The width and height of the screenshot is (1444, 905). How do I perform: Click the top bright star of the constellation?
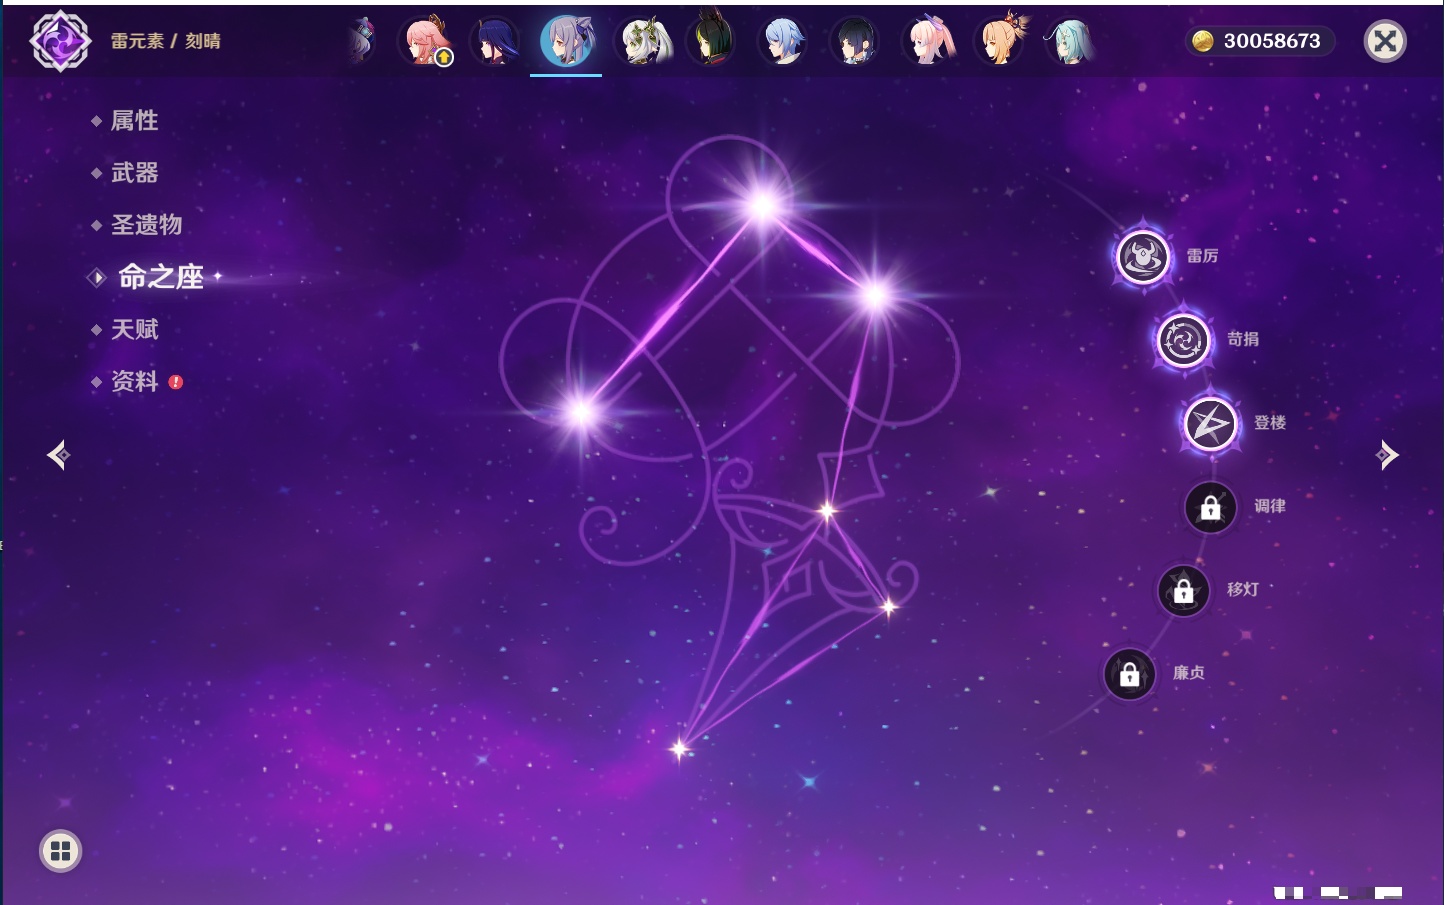click(x=763, y=206)
